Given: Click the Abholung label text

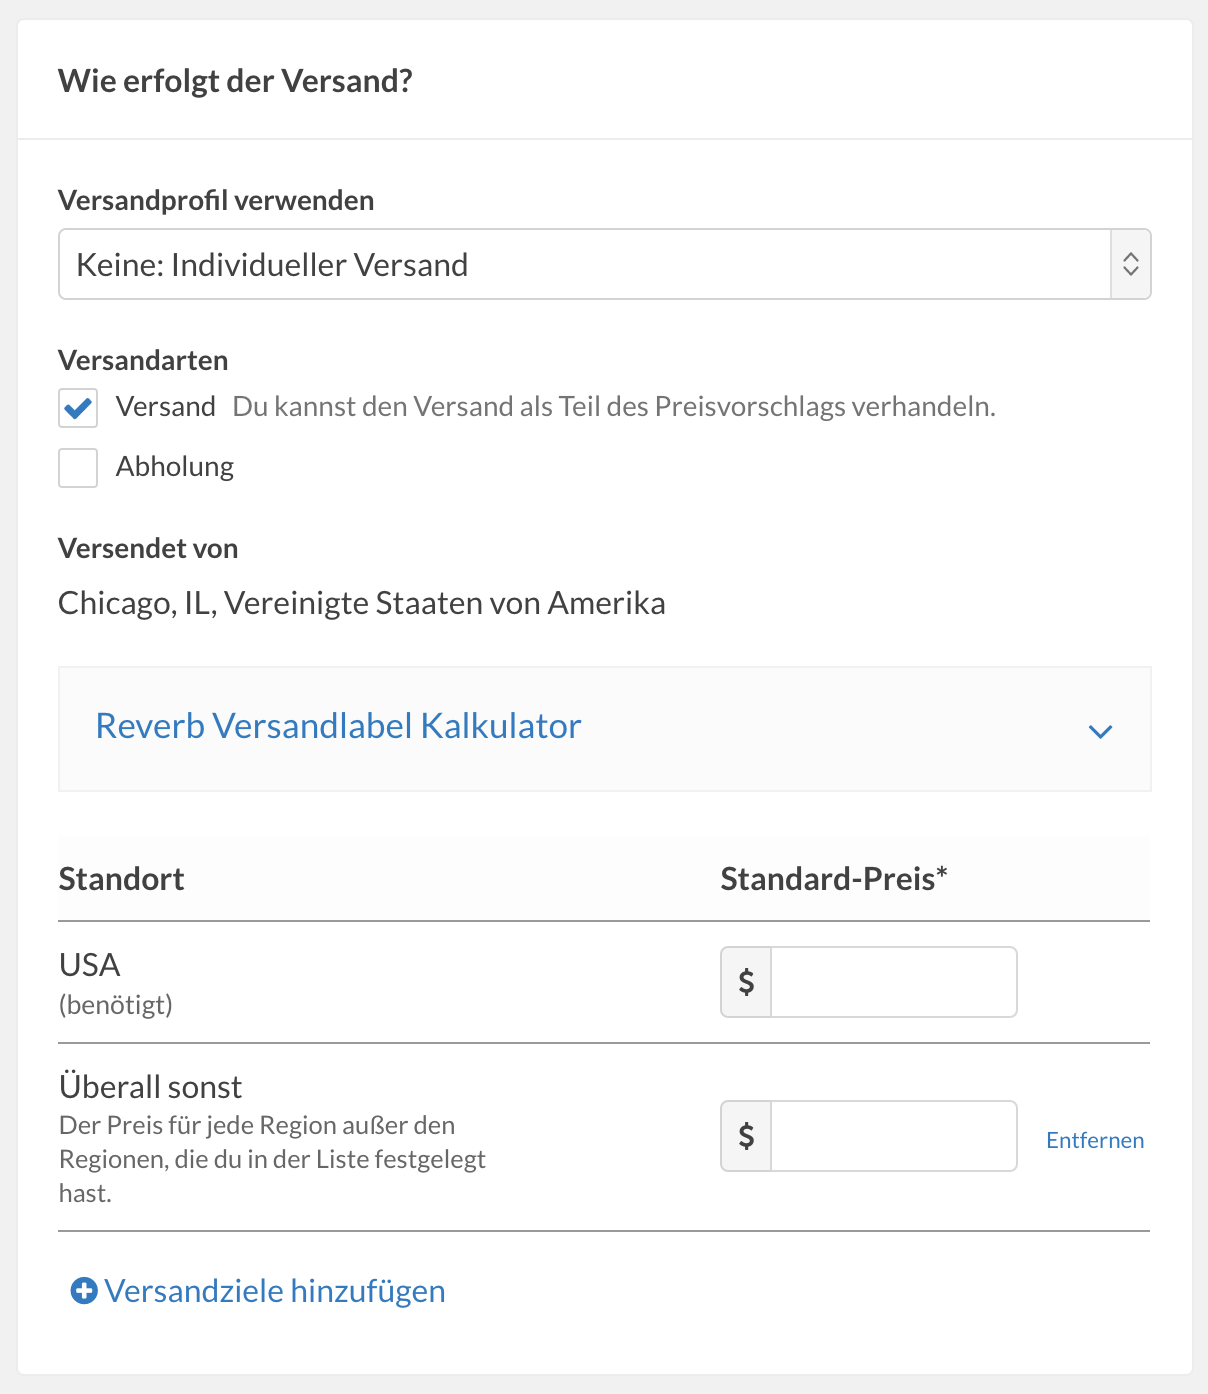Looking at the screenshot, I should click(175, 467).
